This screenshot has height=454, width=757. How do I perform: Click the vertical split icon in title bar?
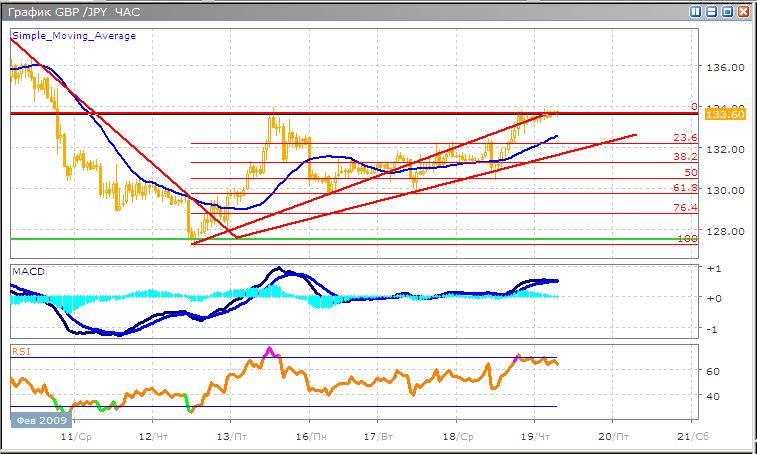coord(696,12)
